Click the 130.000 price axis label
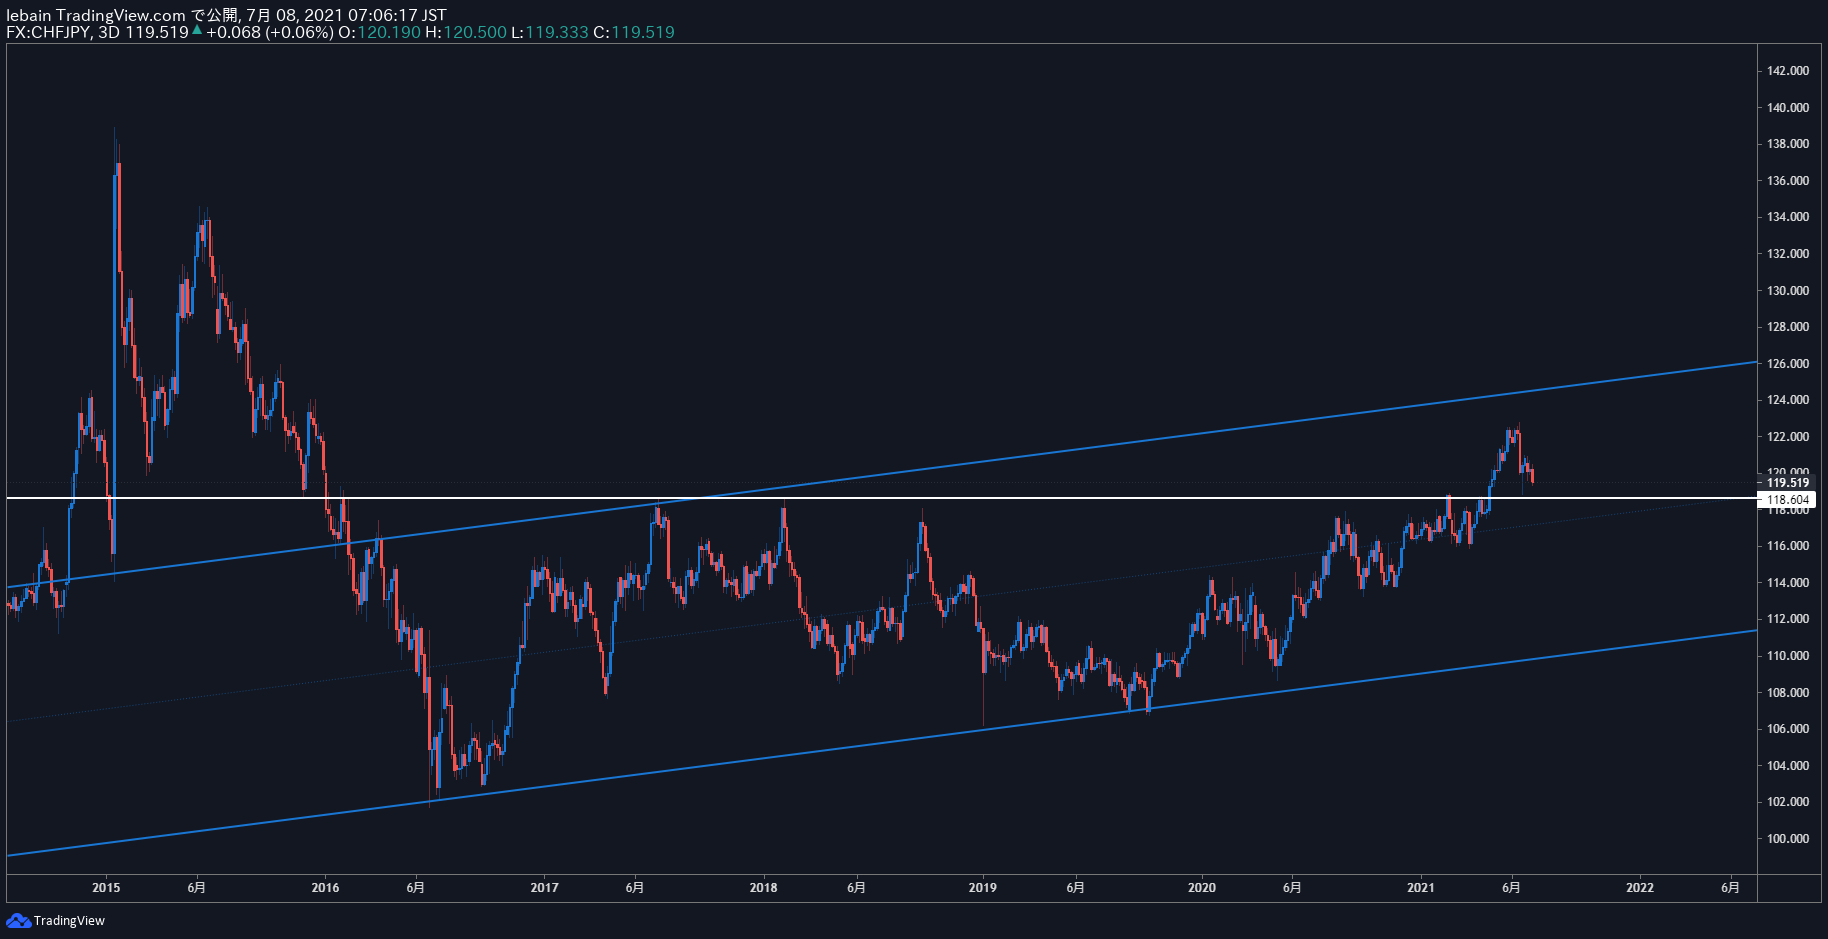This screenshot has height=939, width=1828. 1788,291
